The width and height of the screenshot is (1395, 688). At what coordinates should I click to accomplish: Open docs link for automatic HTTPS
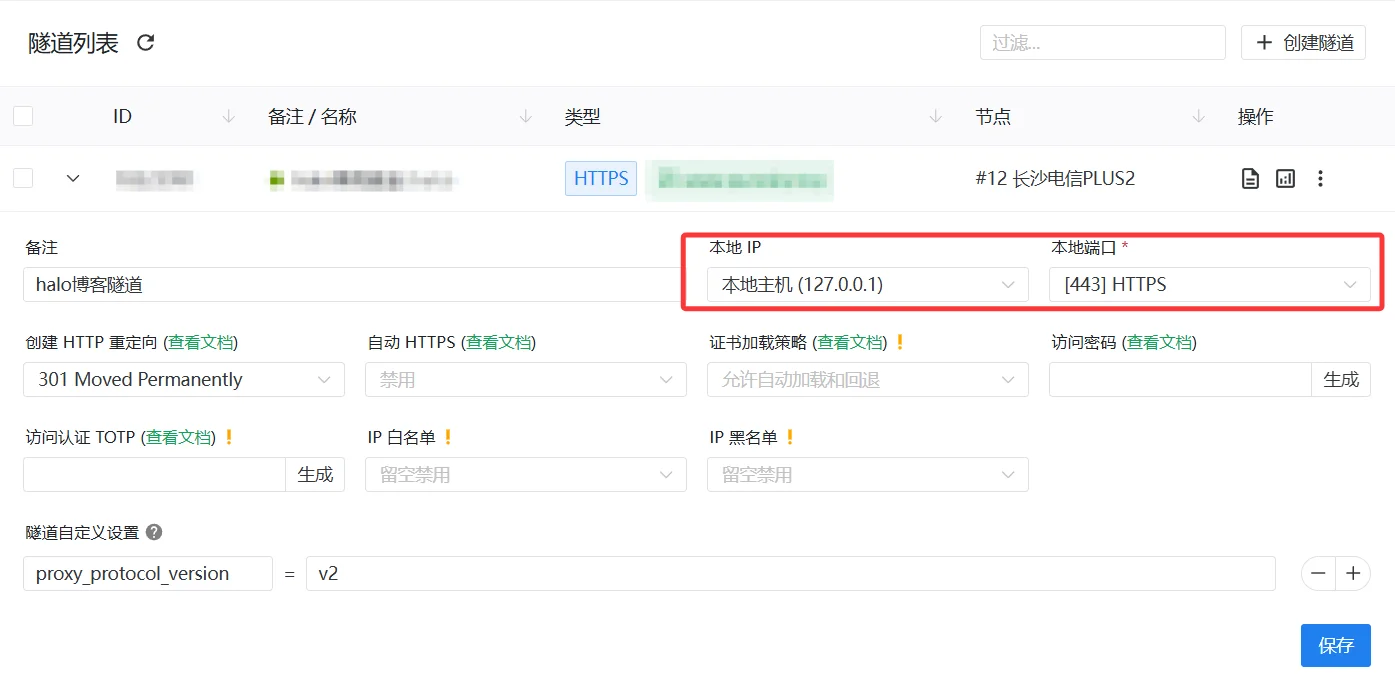click(x=498, y=342)
